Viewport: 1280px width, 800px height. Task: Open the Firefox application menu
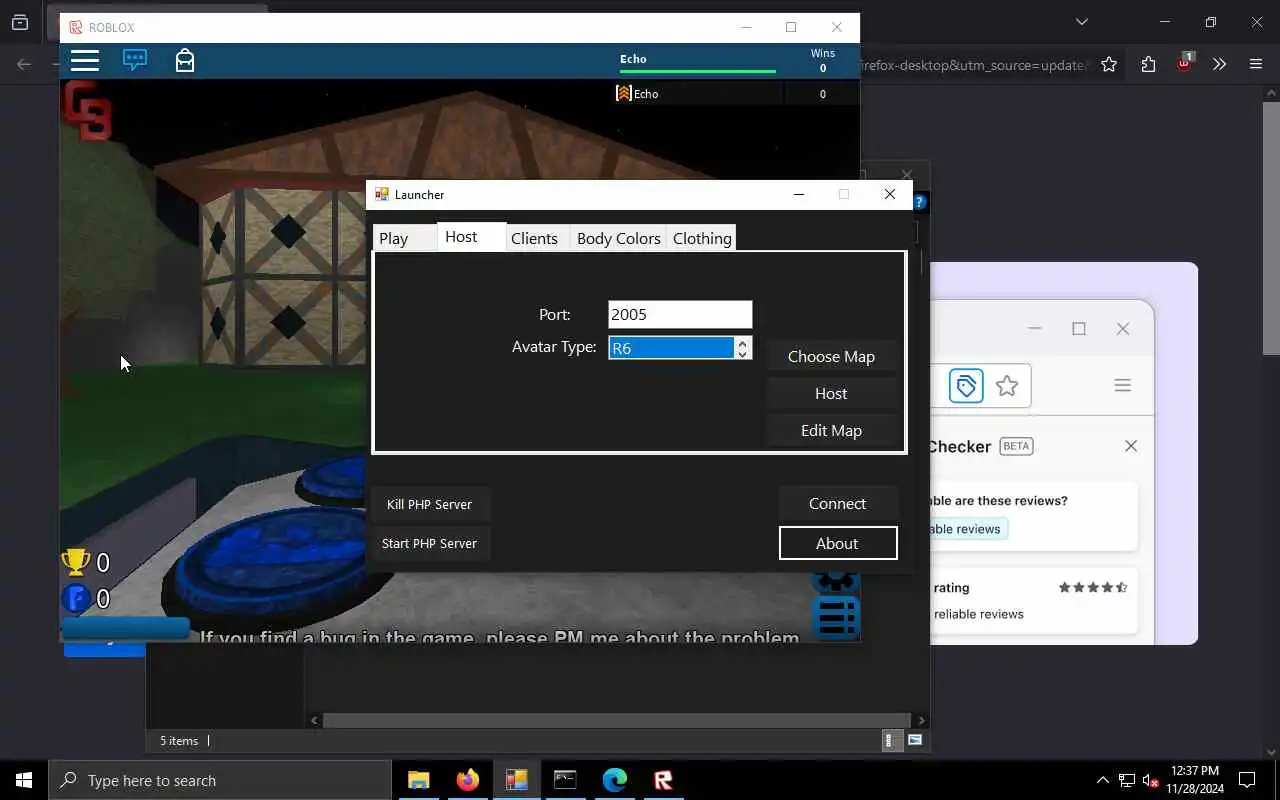[1256, 64]
